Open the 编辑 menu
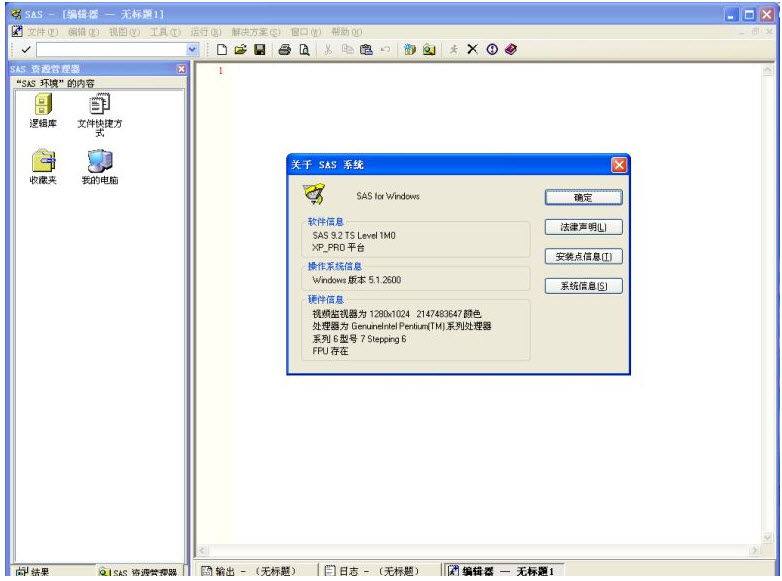 [x=83, y=32]
